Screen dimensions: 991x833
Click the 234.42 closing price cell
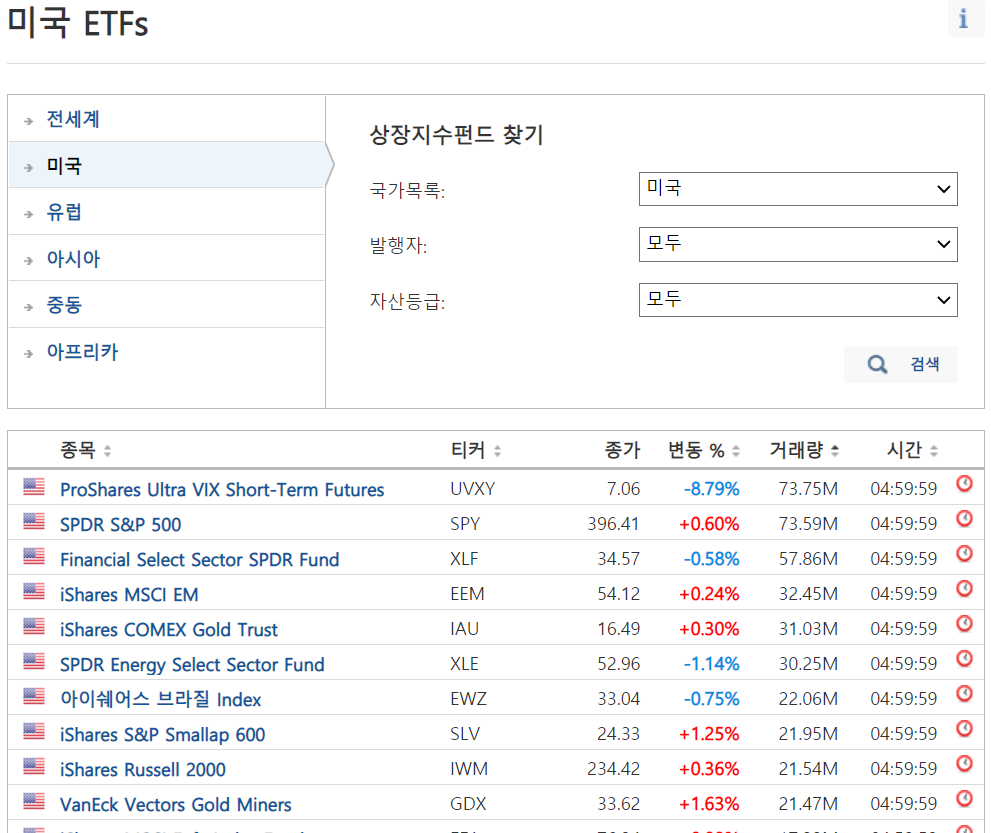[613, 769]
